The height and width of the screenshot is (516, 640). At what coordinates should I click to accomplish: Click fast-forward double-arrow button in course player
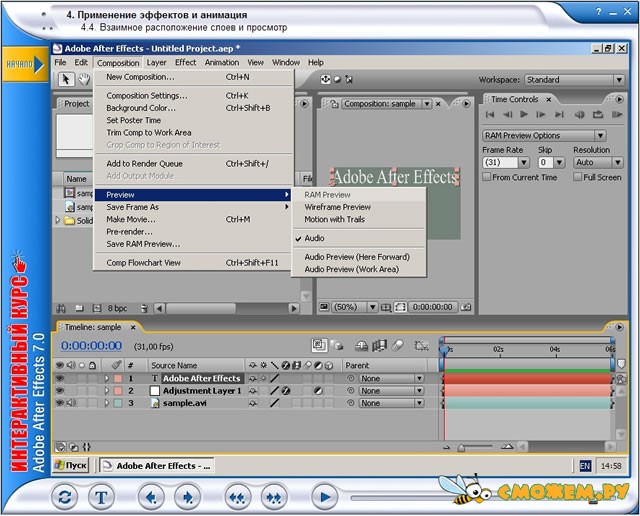(274, 497)
